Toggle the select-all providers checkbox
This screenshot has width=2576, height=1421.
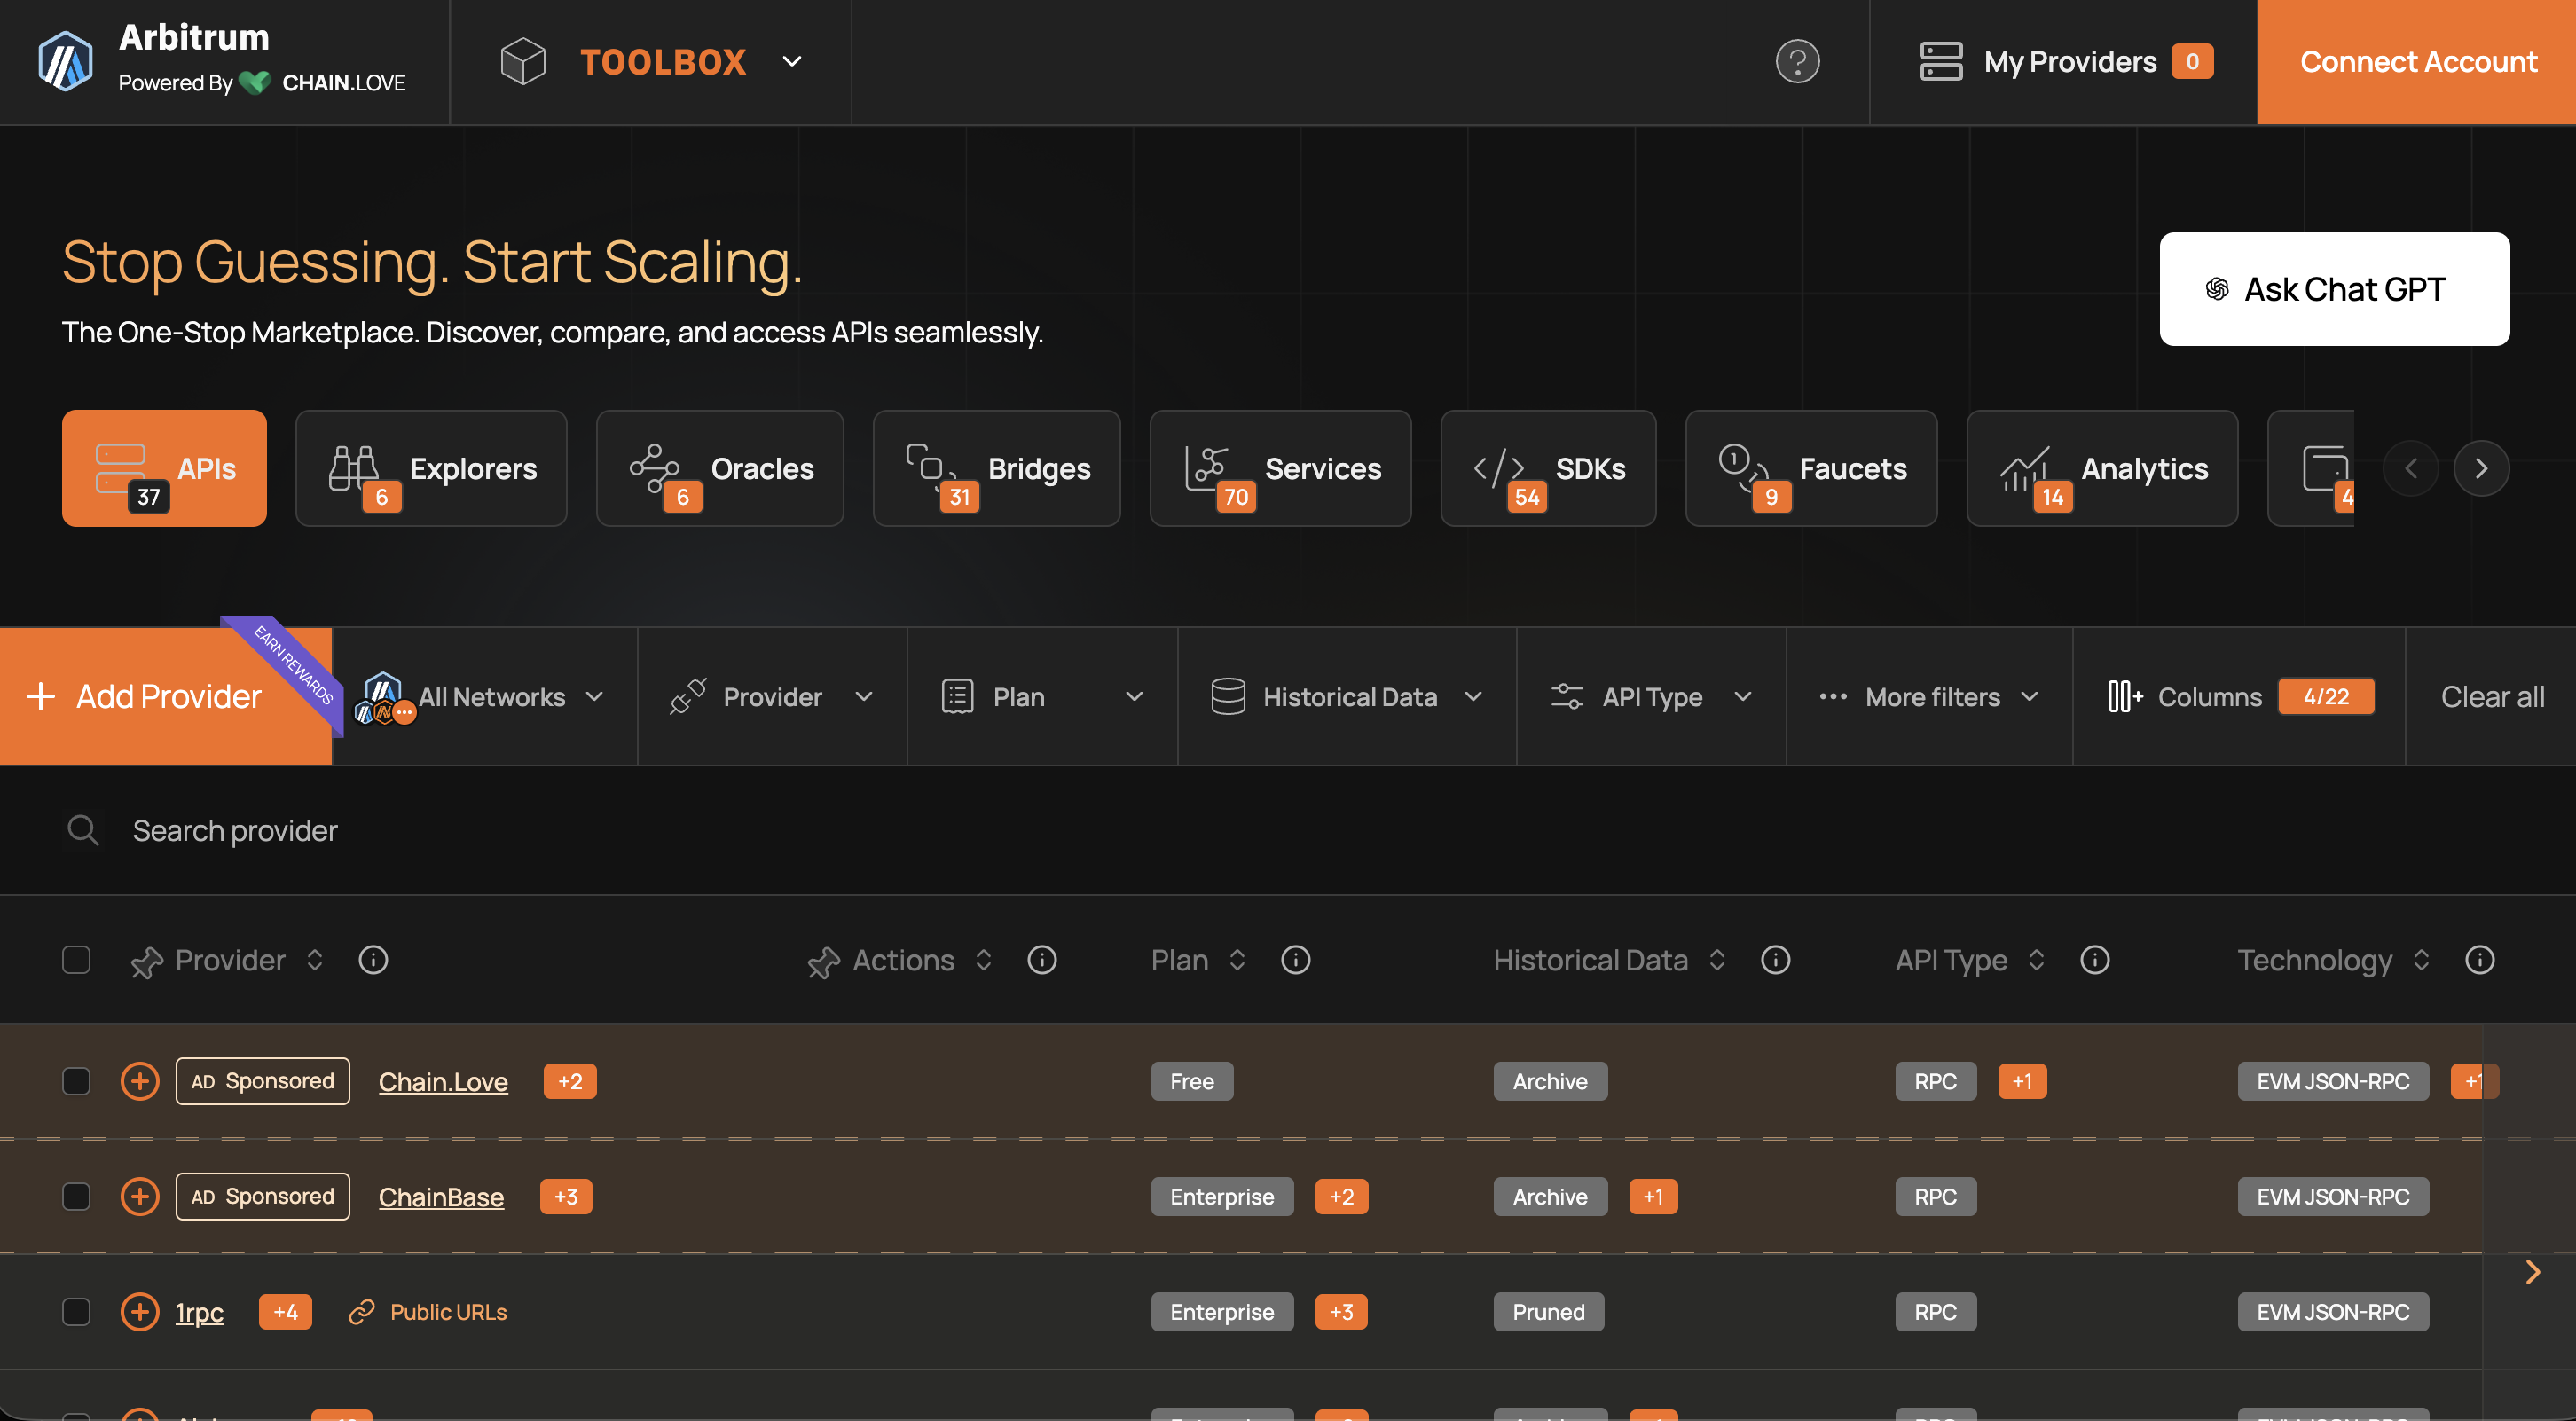(x=76, y=960)
